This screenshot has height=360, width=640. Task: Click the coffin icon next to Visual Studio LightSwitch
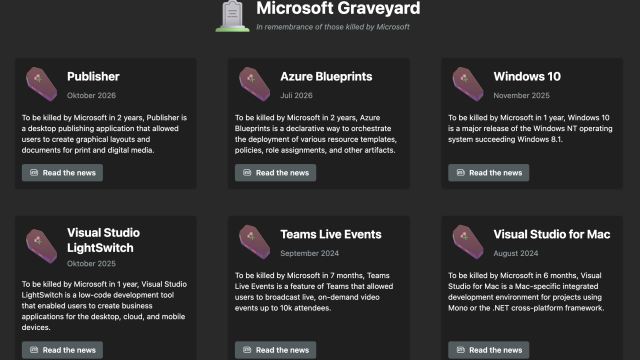(x=41, y=246)
